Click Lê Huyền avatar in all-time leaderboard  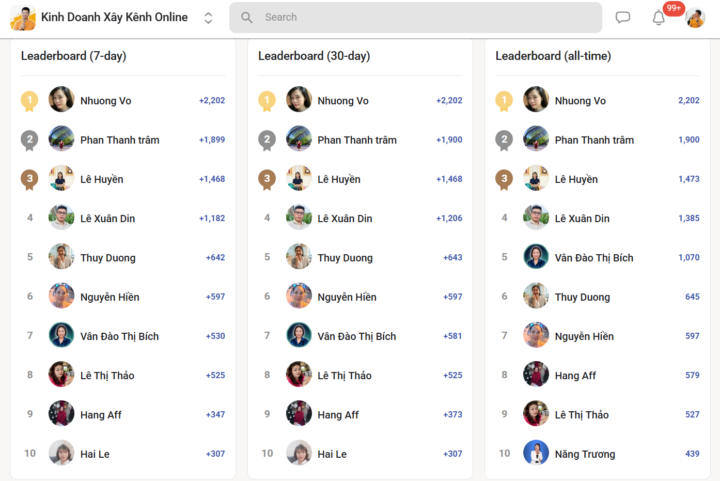[x=536, y=178]
